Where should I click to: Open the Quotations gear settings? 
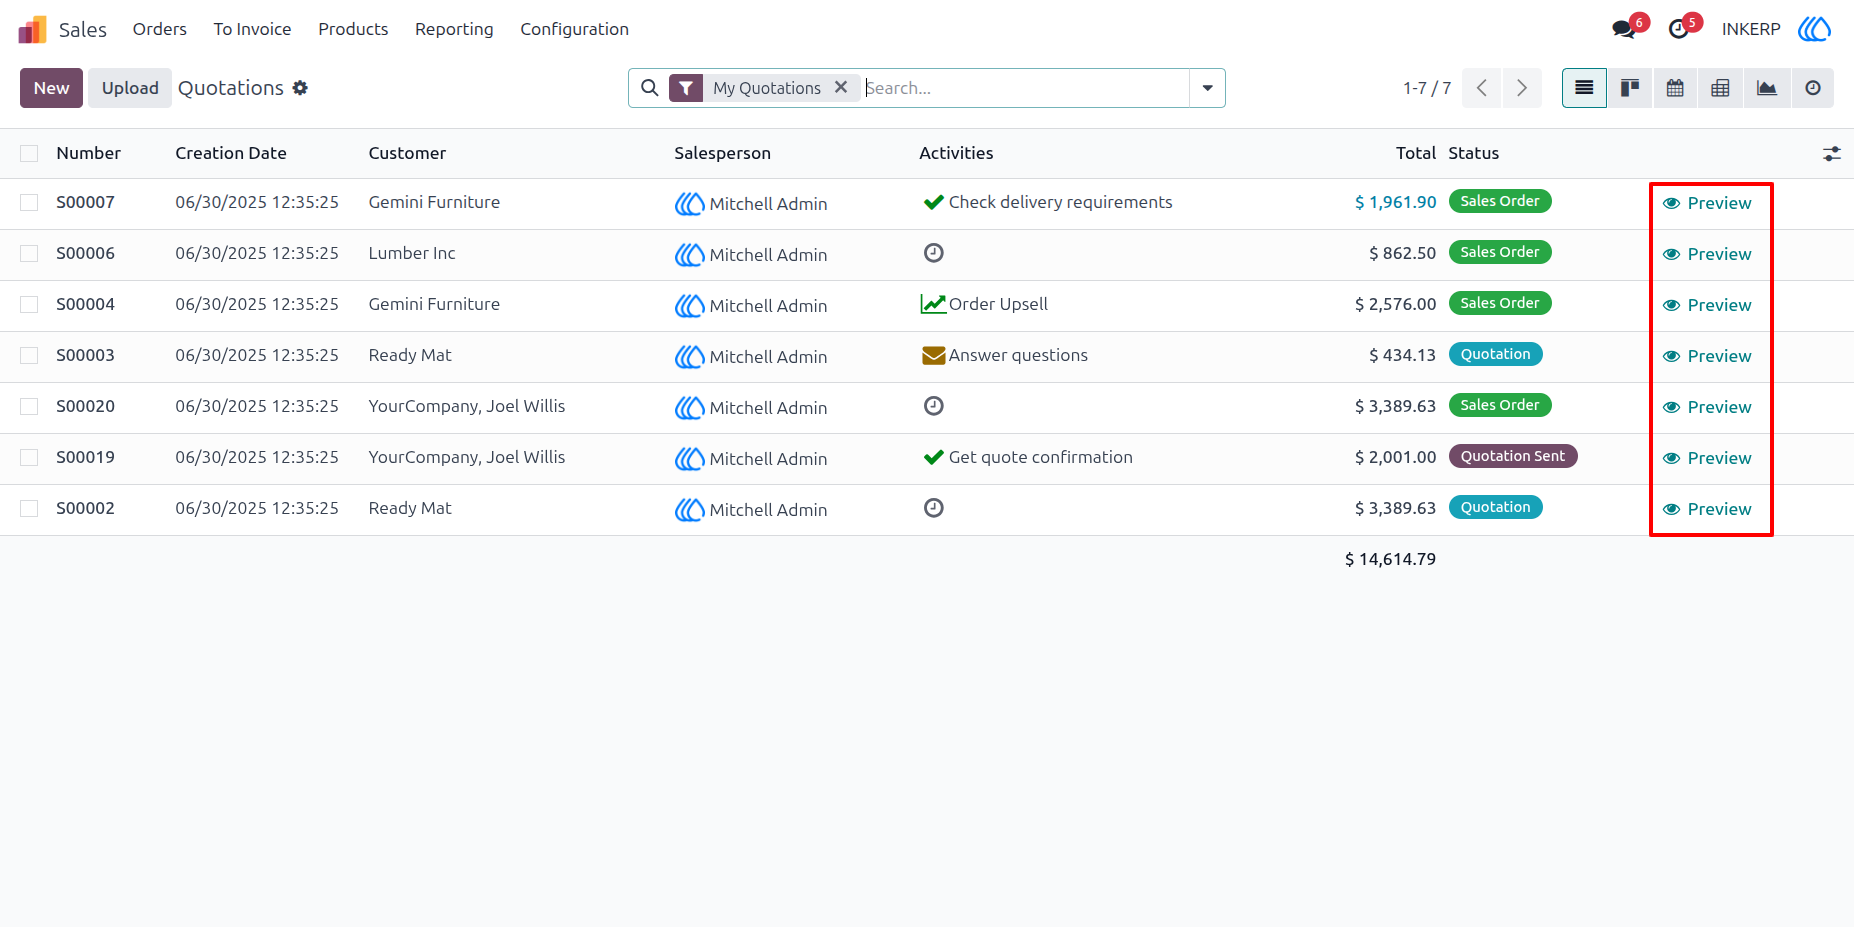click(300, 88)
